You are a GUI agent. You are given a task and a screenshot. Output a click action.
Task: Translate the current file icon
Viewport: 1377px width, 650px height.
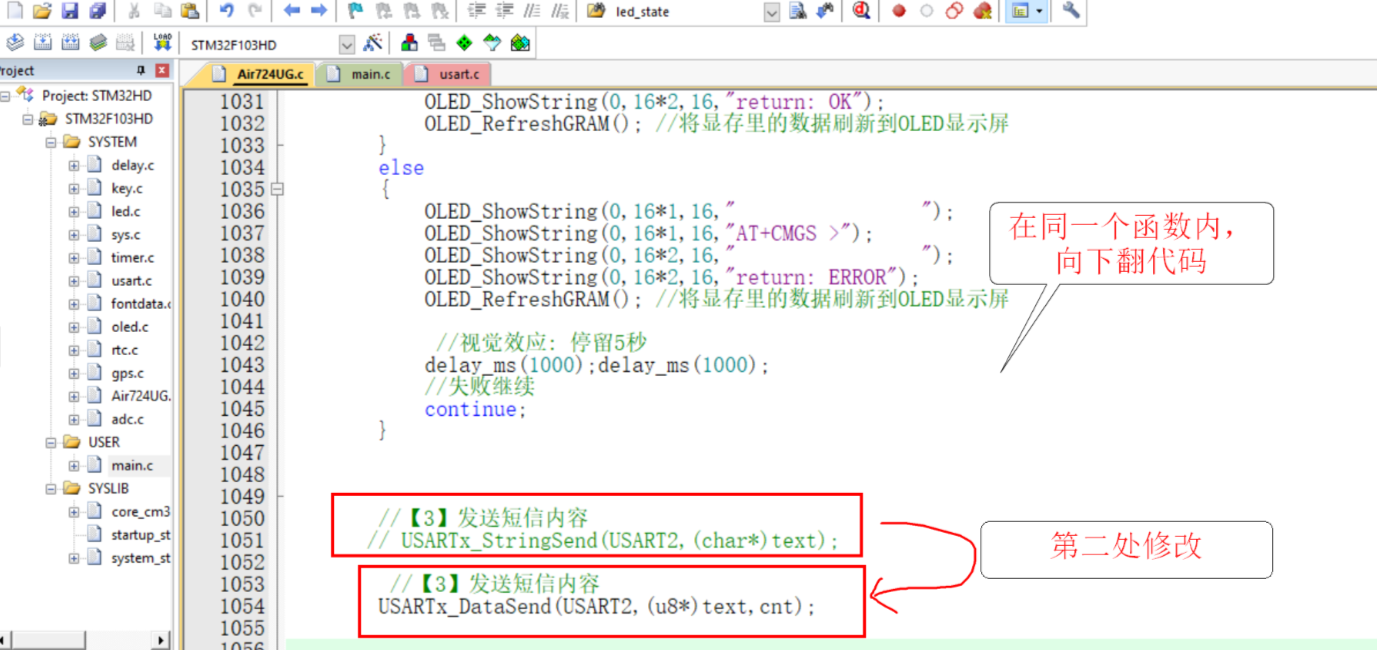[14, 43]
